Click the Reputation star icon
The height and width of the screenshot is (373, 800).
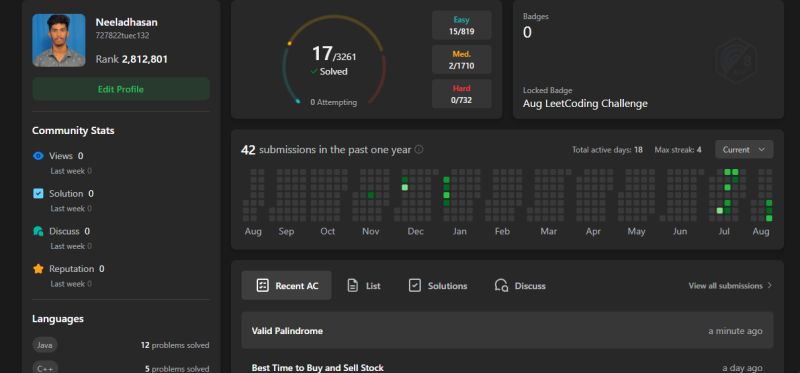coord(38,269)
